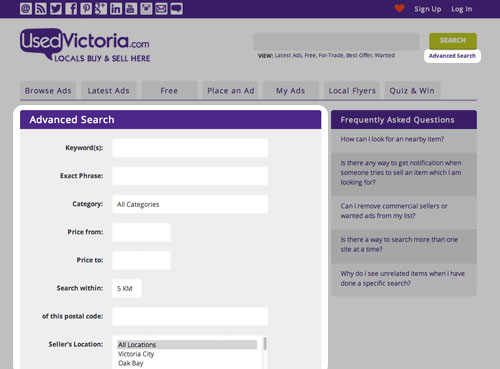Open FAQ about unrelated items in search
The image size is (500, 369).
(x=404, y=280)
